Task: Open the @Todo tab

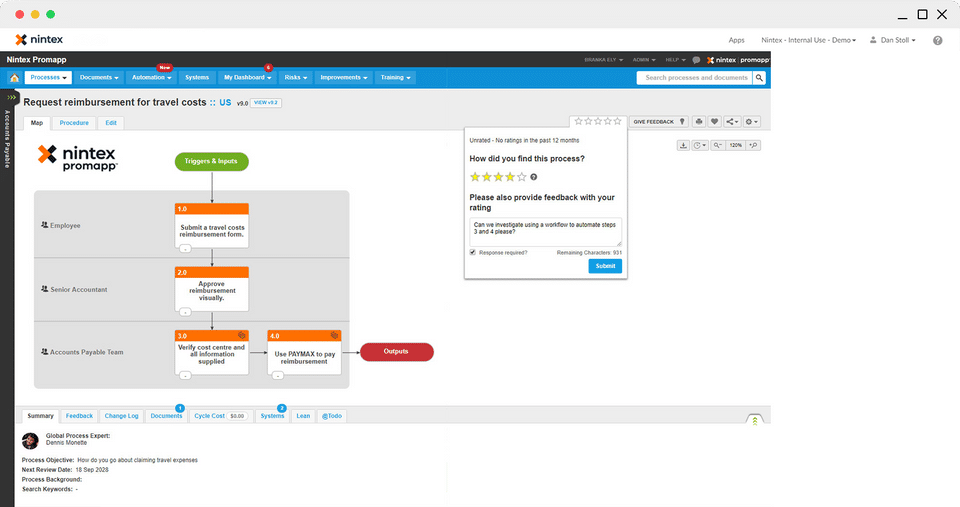Action: (x=332, y=416)
